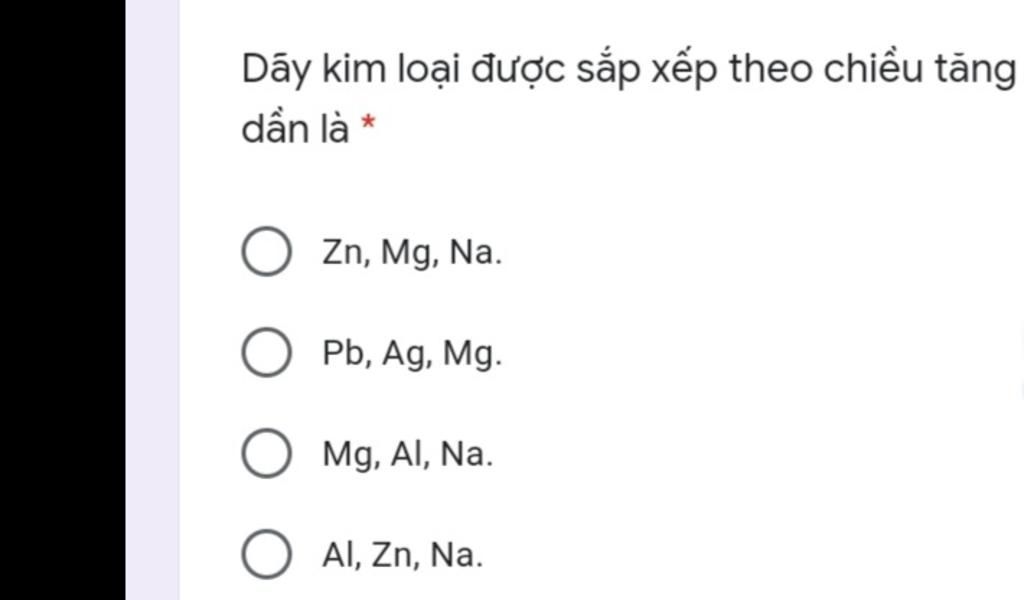Click the 'Al, Zn, Na.' option text
Screen dimensions: 1024x600
coord(402,554)
